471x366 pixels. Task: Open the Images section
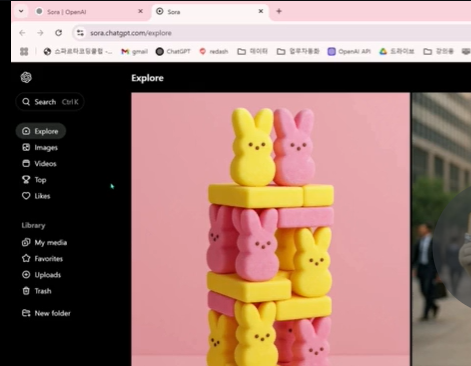click(x=40, y=147)
